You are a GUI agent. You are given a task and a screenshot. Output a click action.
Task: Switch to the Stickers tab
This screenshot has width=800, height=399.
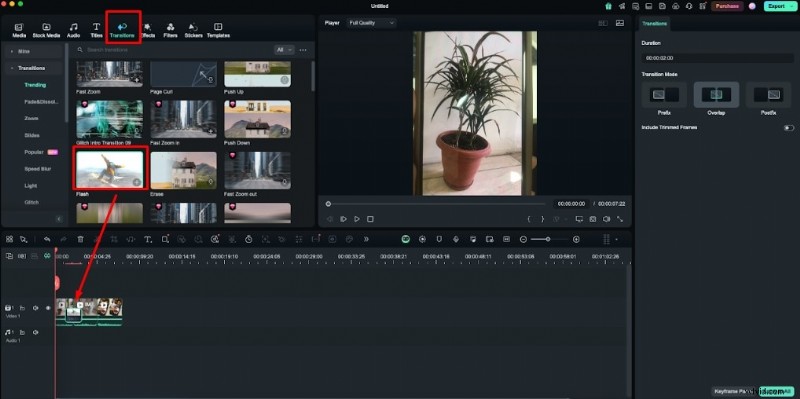click(193, 30)
